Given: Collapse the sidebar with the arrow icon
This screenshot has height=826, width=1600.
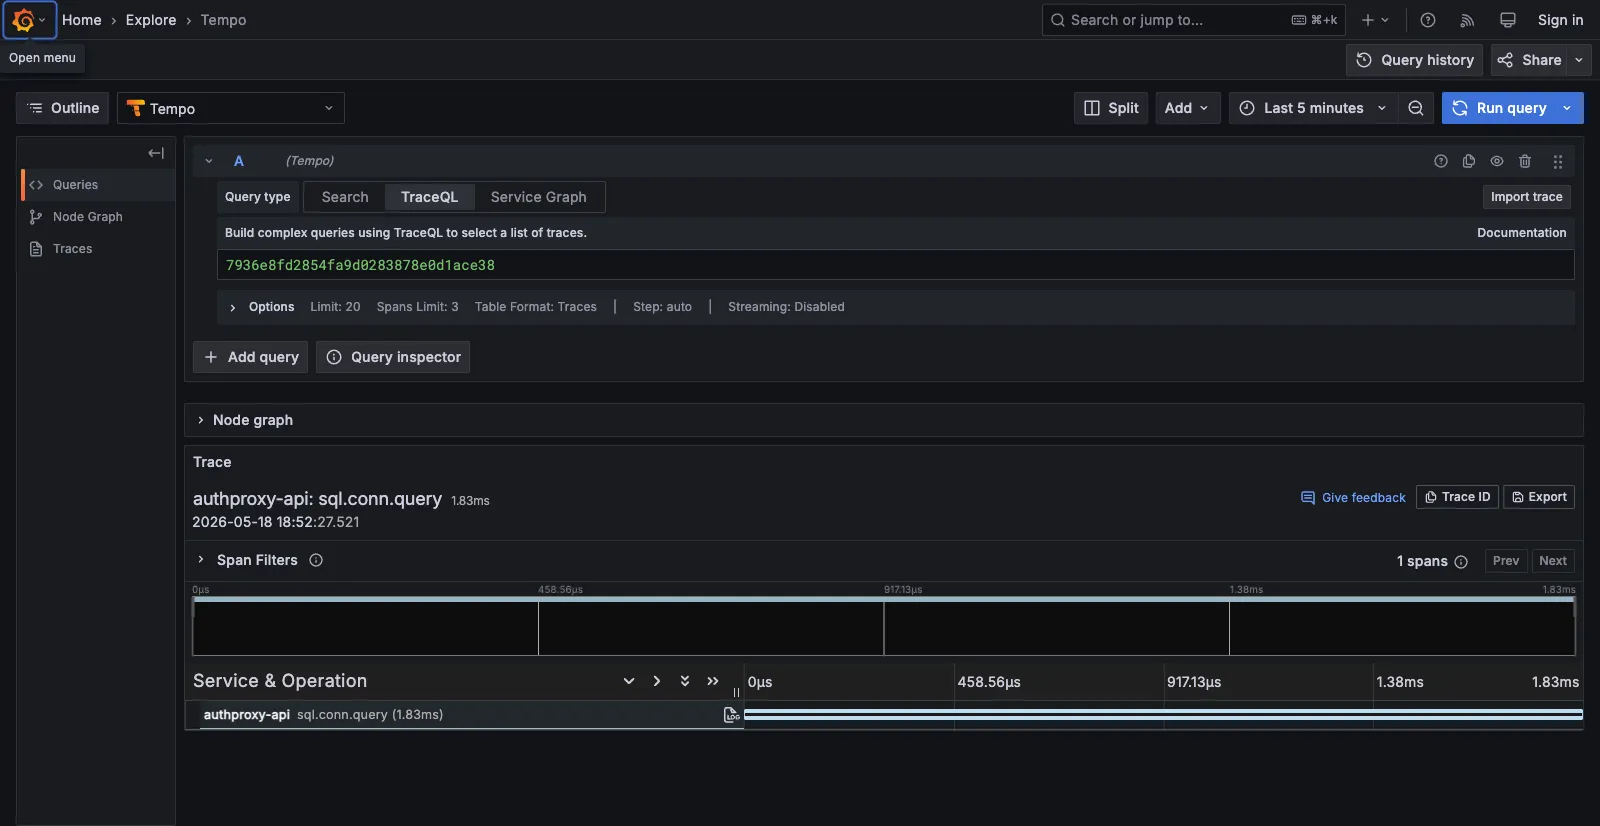Looking at the screenshot, I should 156,153.
